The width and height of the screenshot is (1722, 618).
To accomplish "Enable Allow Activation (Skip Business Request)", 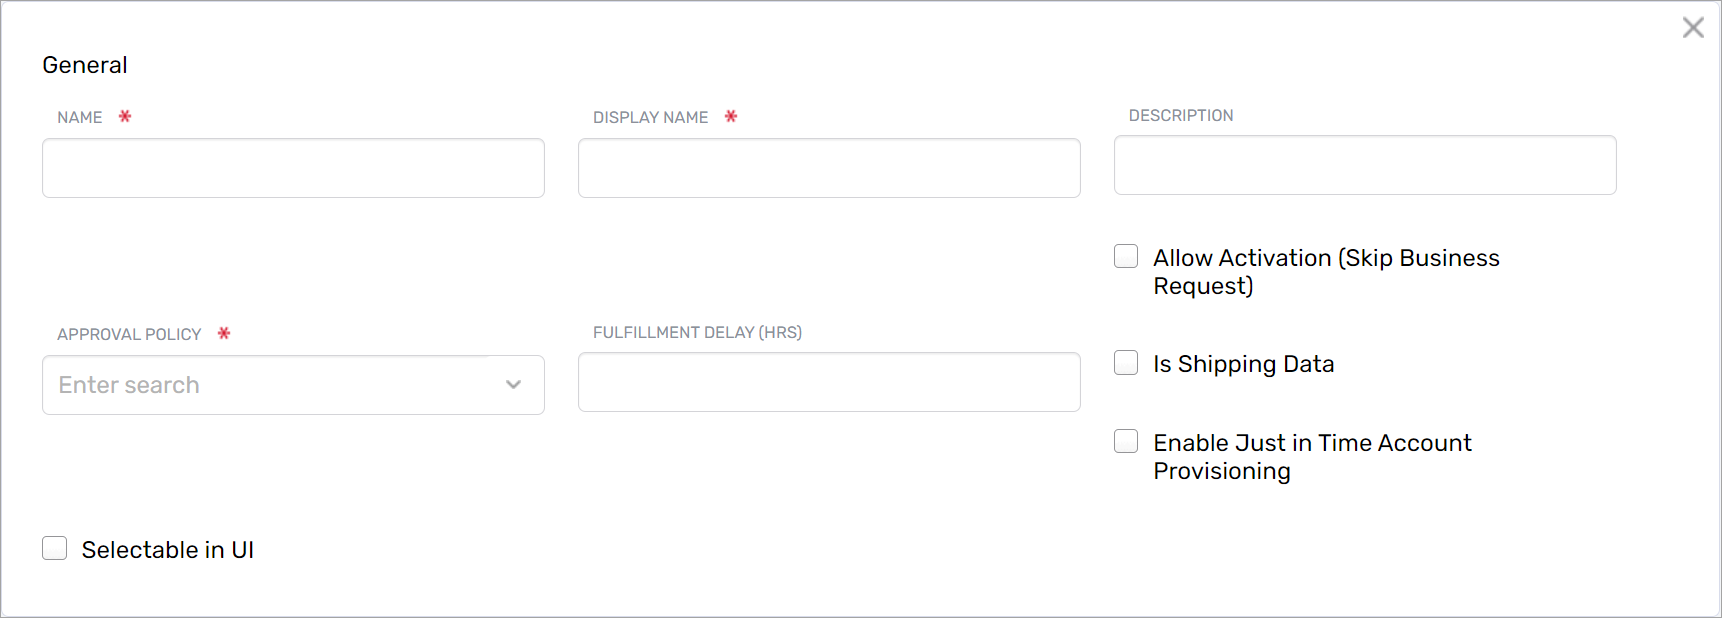I will (1125, 256).
